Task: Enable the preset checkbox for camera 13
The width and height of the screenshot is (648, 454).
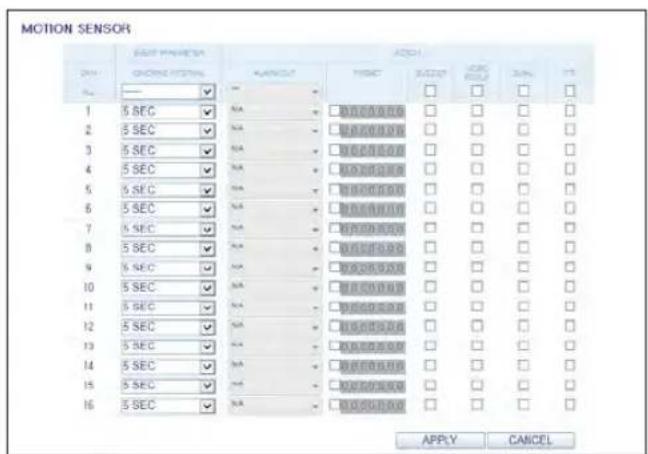Action: pyautogui.click(x=334, y=346)
